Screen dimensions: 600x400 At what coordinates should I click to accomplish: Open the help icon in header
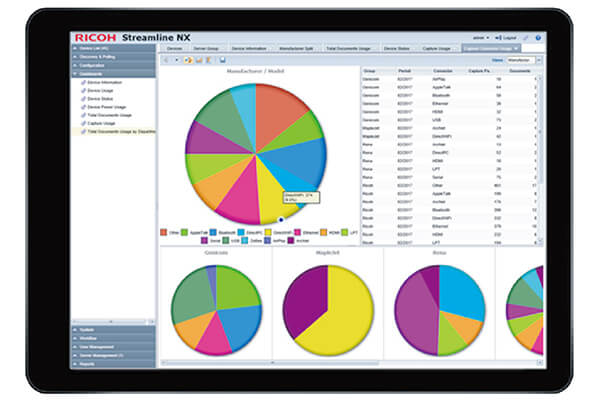click(x=538, y=38)
